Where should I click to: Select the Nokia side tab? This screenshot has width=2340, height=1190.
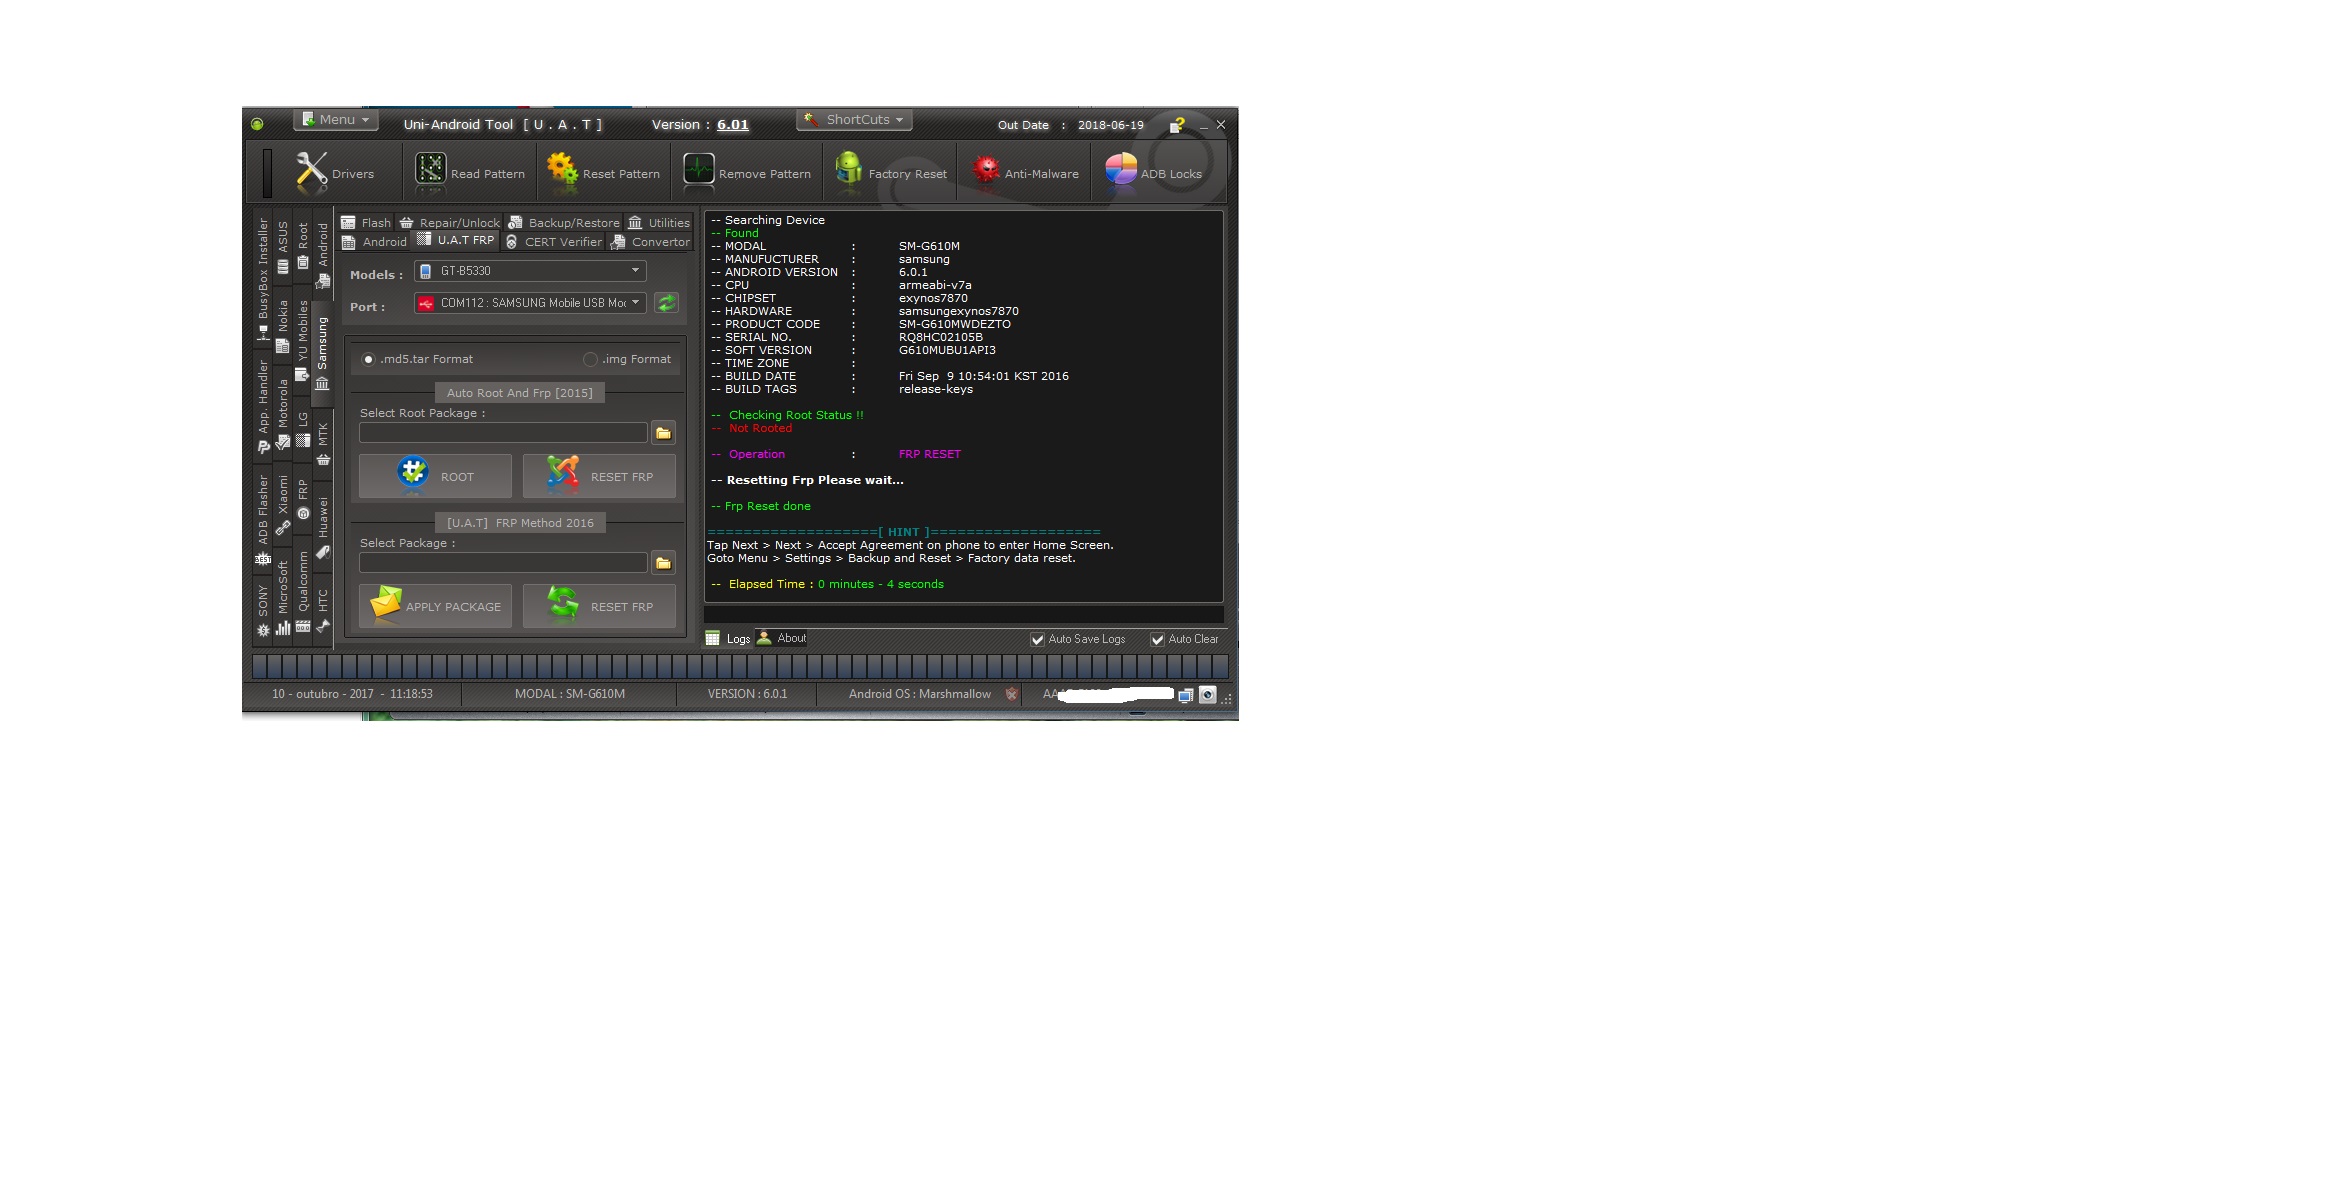tap(283, 325)
